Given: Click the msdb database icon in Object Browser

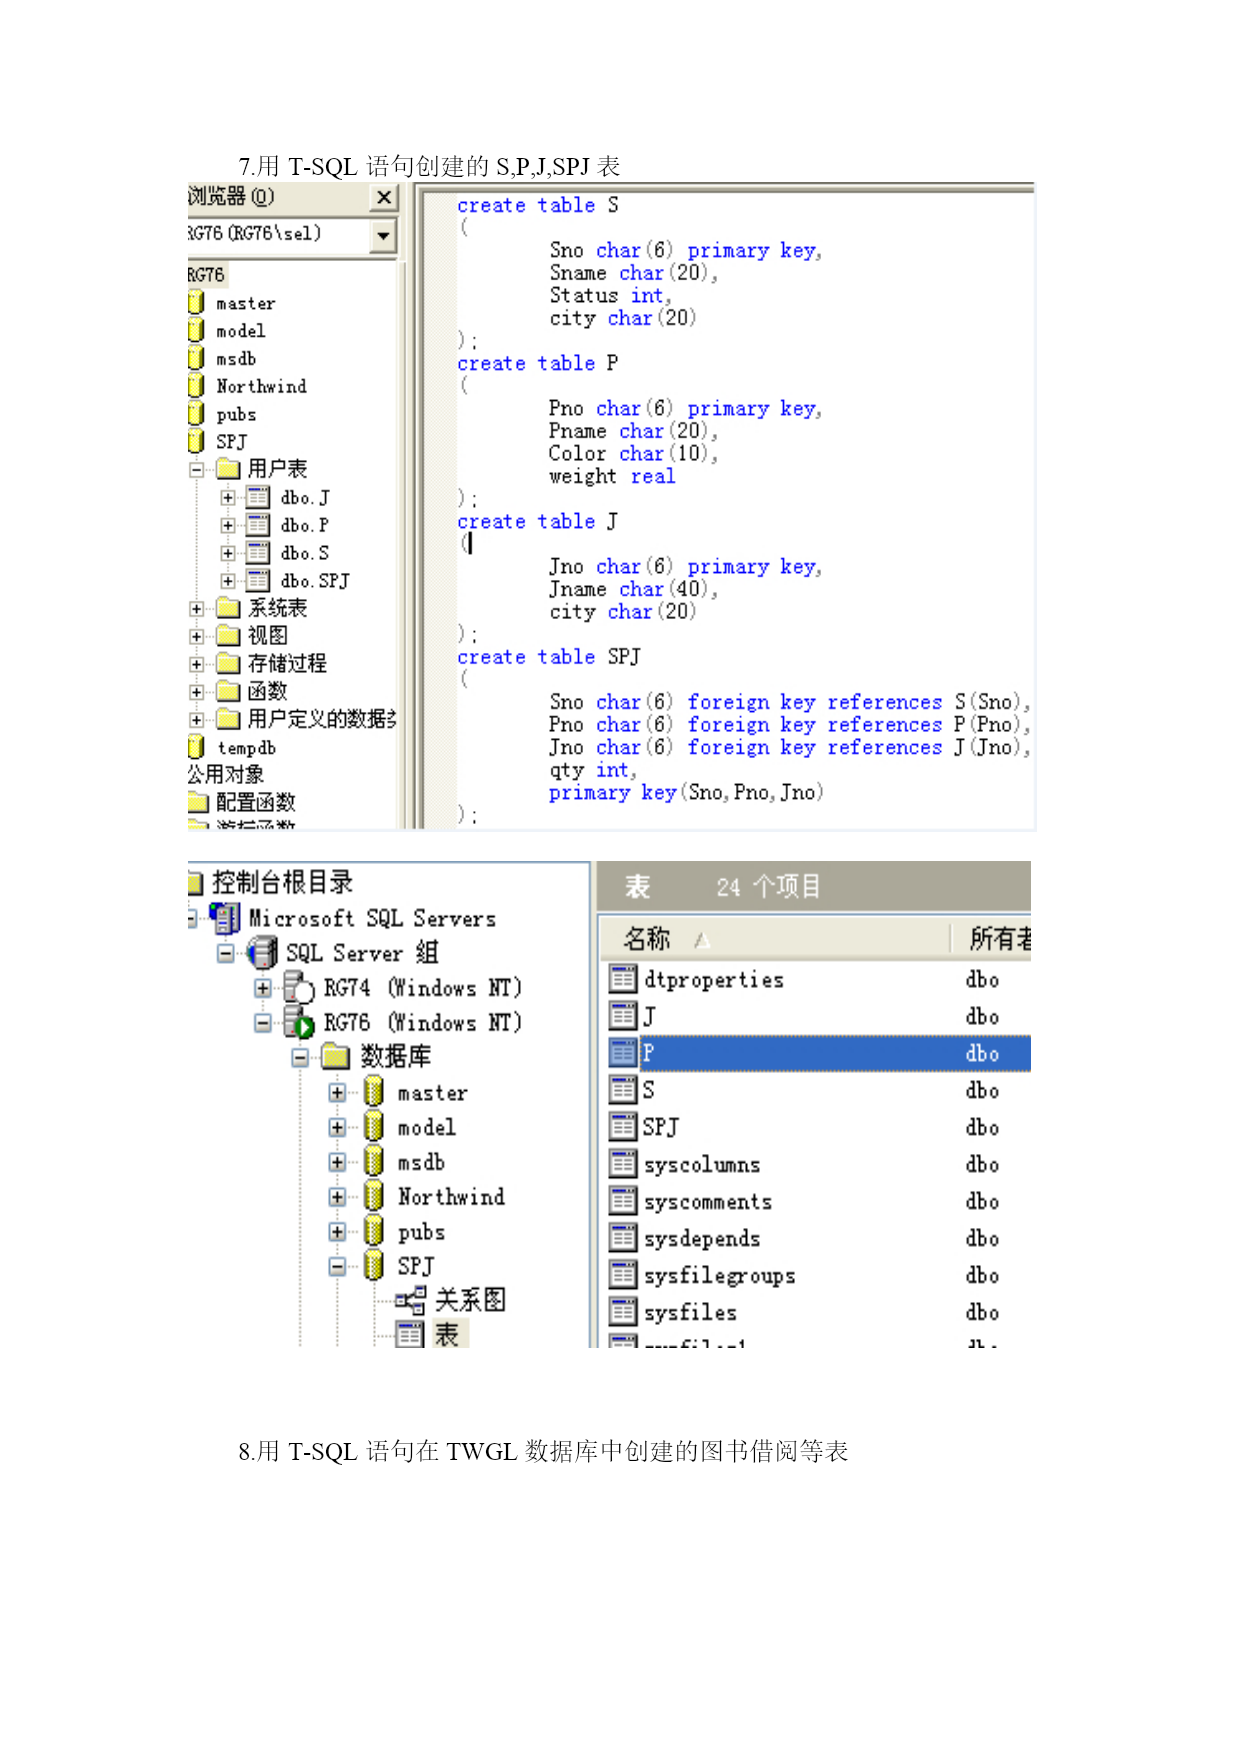Looking at the screenshot, I should [x=196, y=358].
